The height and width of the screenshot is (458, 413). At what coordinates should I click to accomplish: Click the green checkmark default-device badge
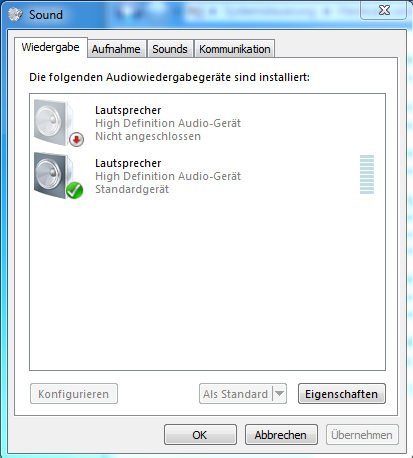[x=74, y=190]
